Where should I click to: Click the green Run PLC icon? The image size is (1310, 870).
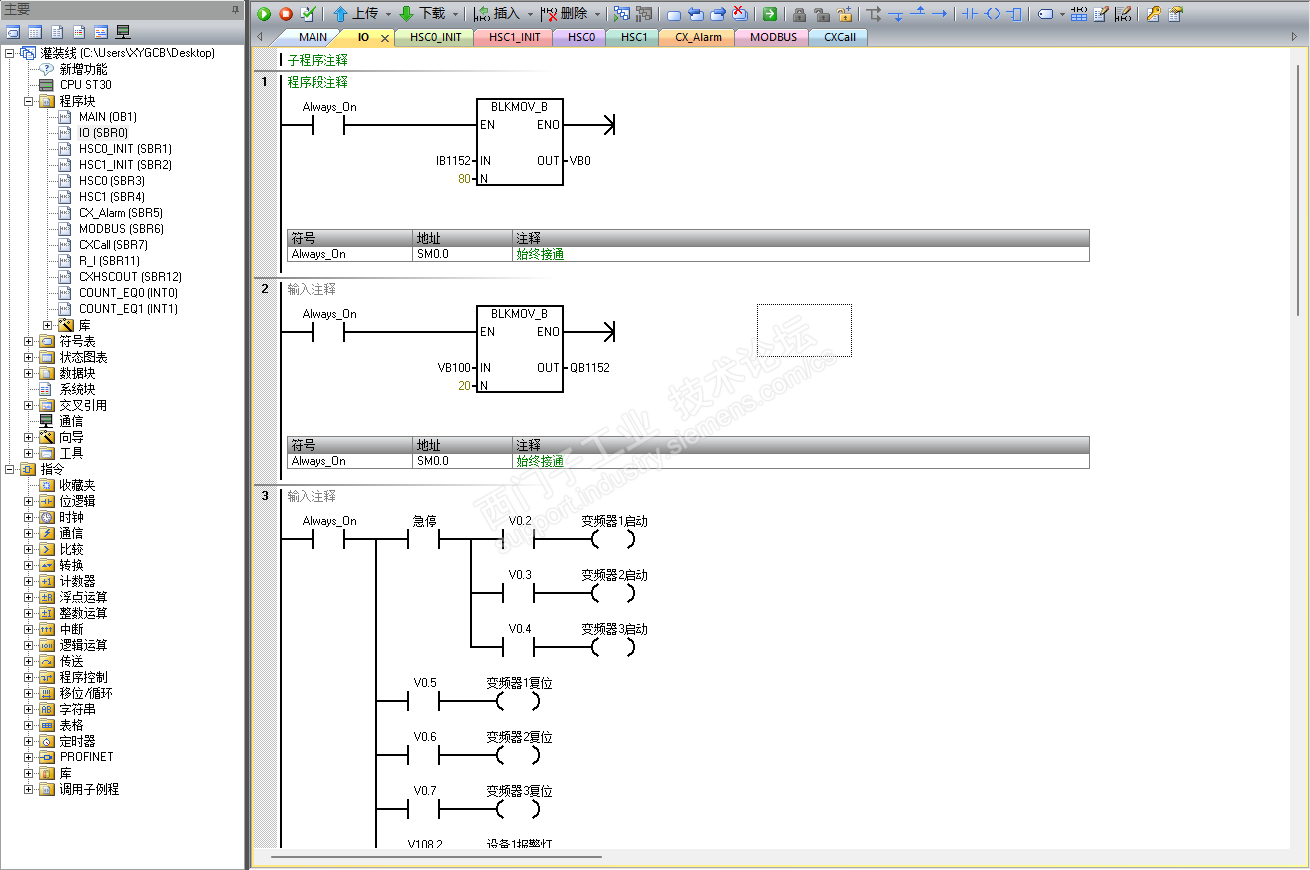pyautogui.click(x=264, y=14)
